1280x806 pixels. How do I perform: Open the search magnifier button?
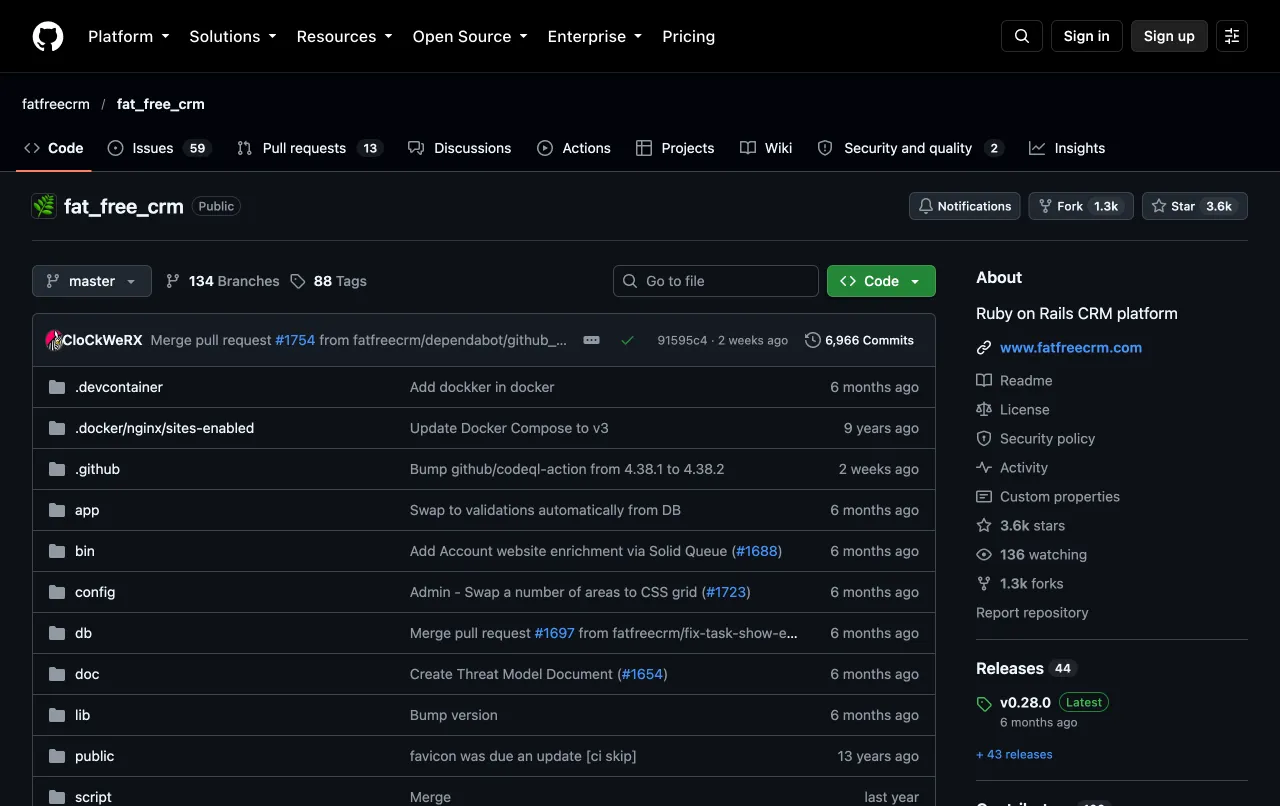(x=1022, y=36)
